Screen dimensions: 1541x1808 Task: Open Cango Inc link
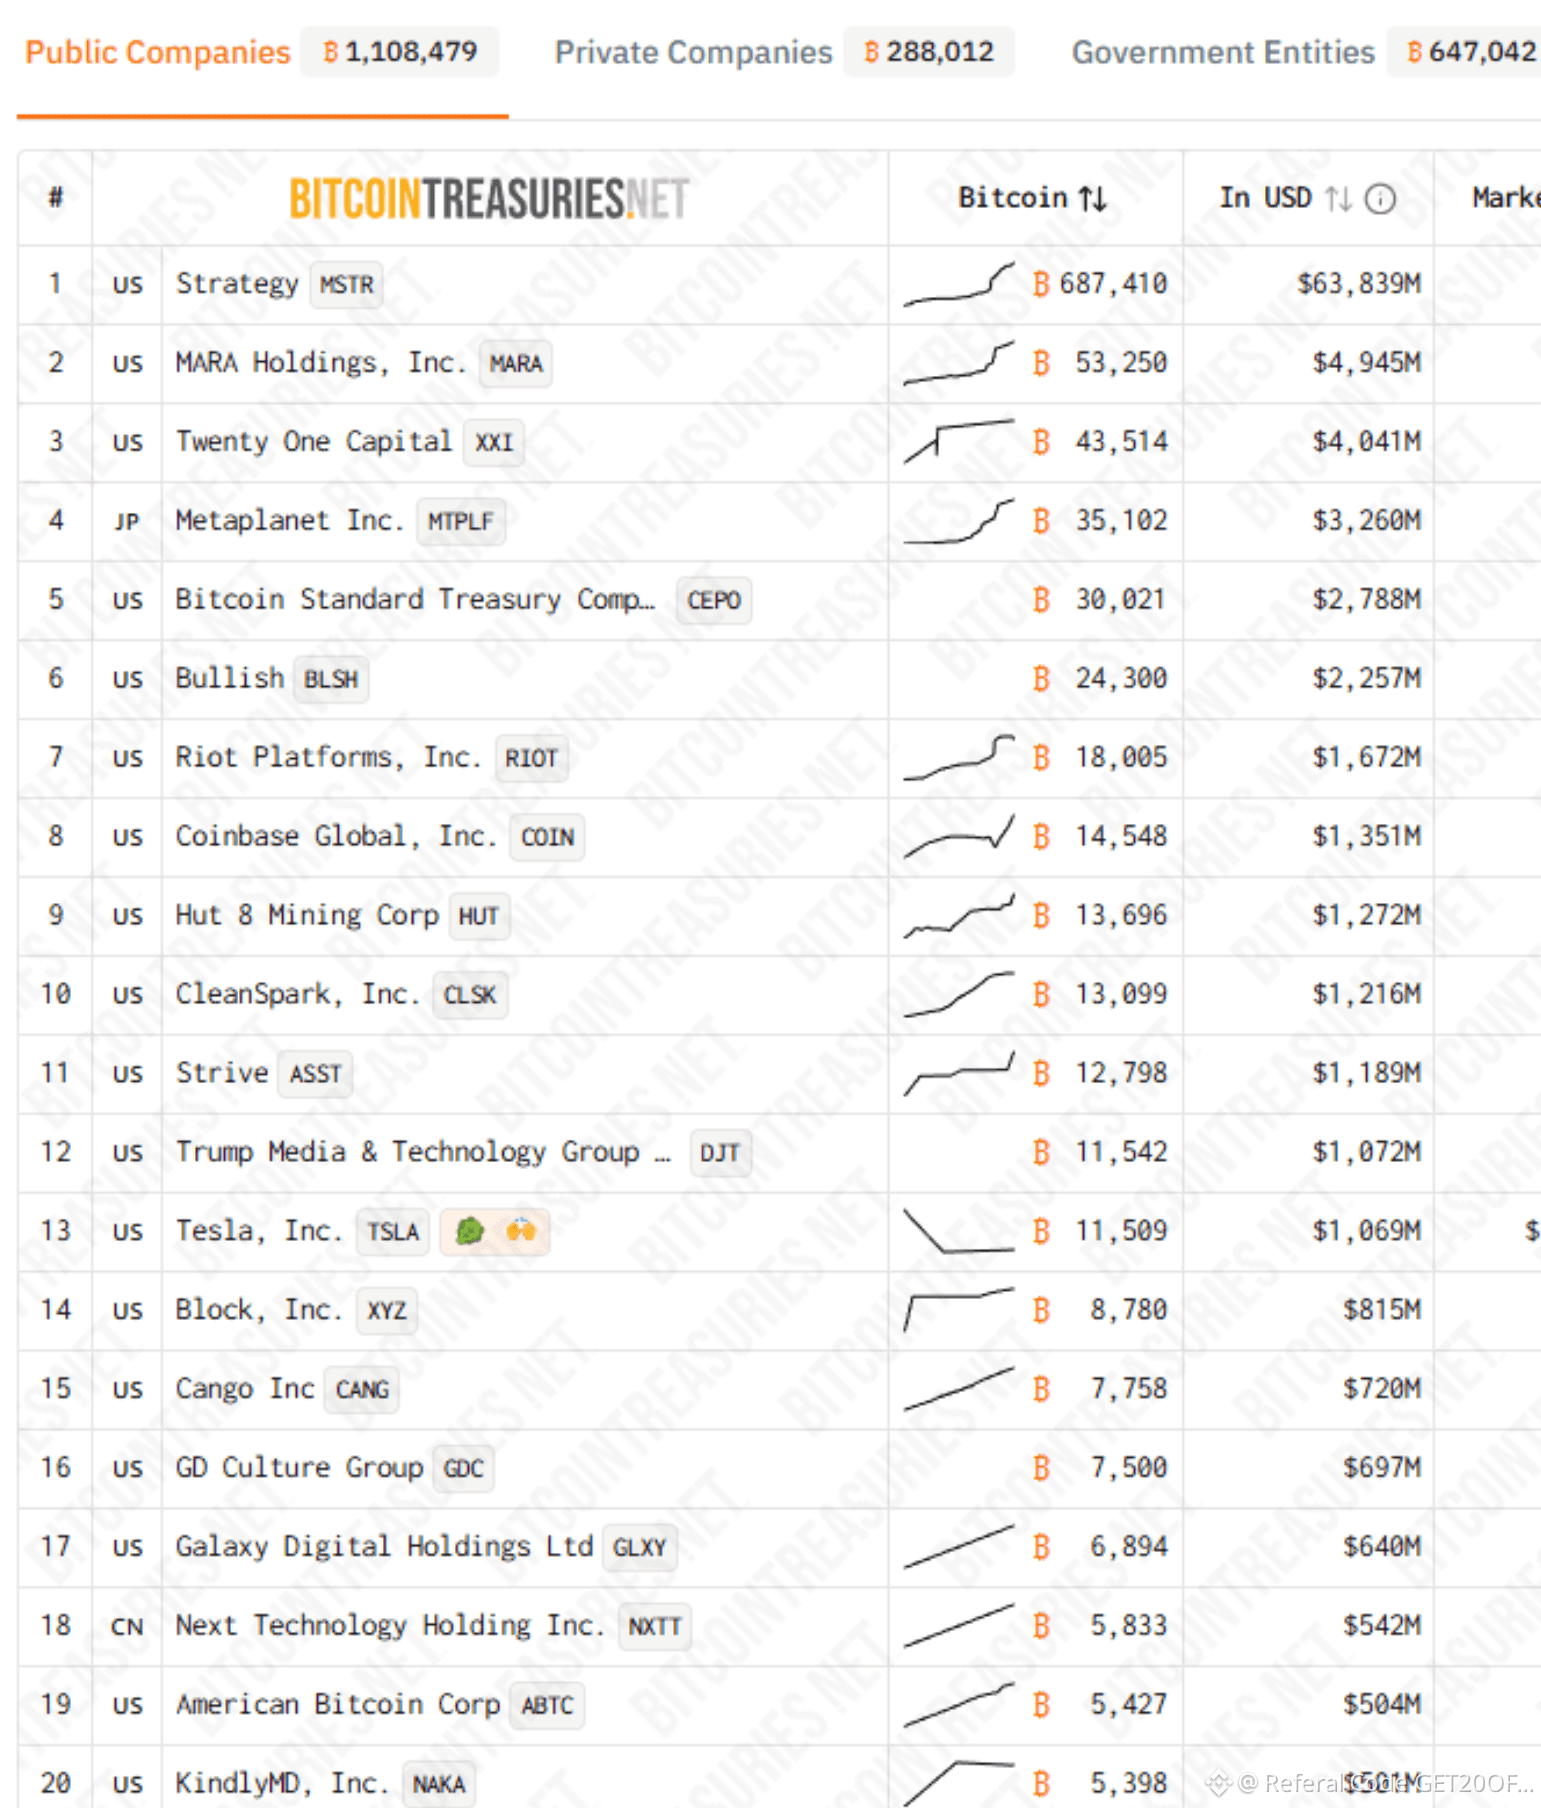pos(245,1389)
